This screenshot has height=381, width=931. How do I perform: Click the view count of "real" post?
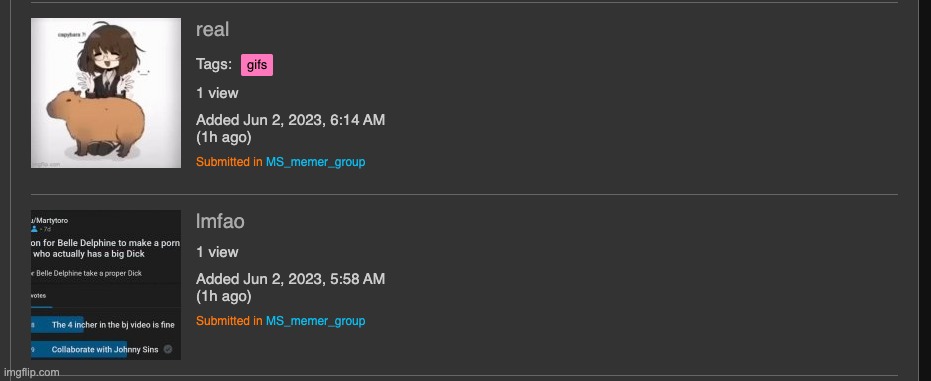(217, 93)
